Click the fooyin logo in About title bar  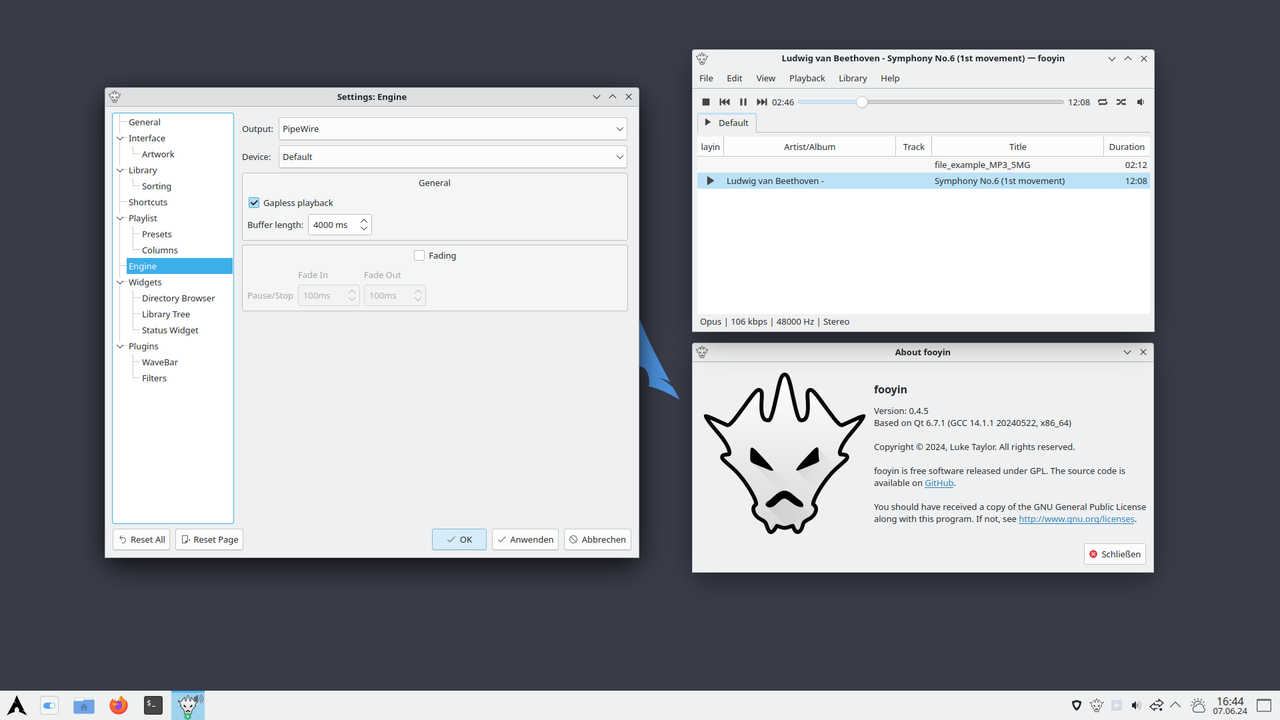pyautogui.click(x=702, y=352)
